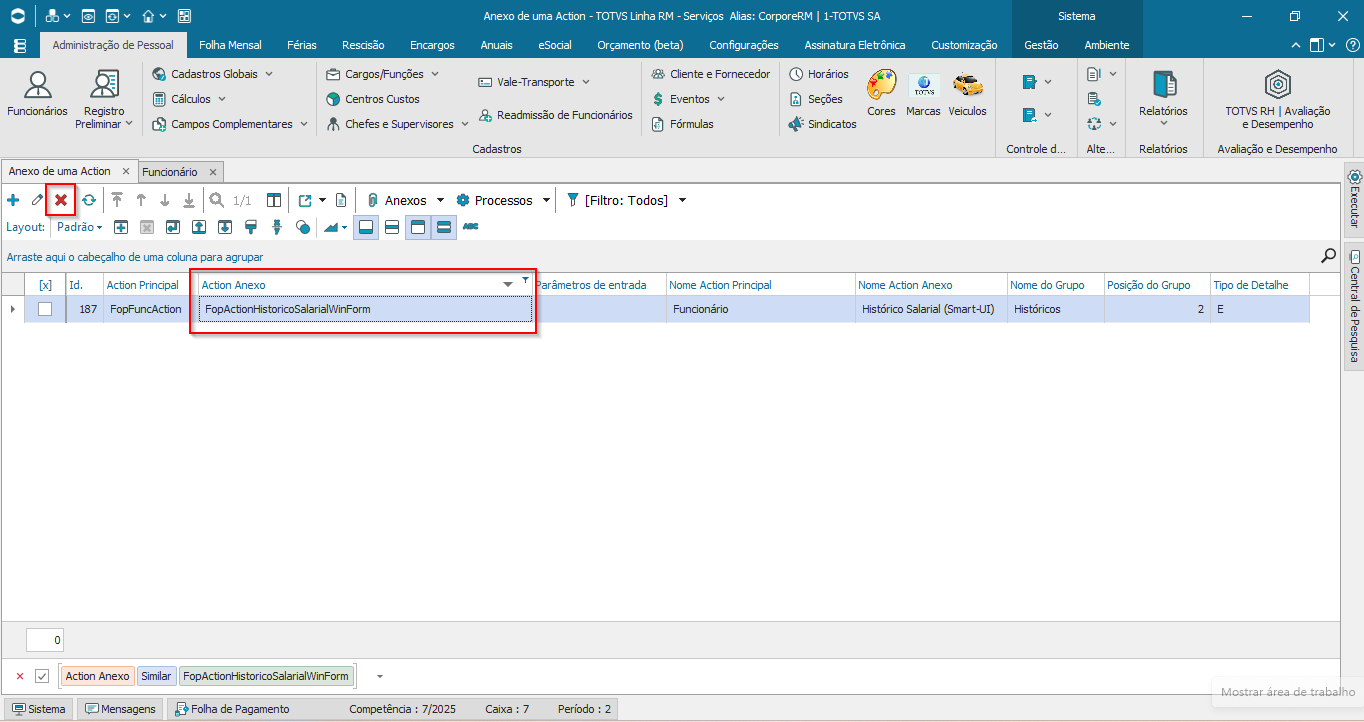
Task: Open the Horários register
Action: [x=819, y=74]
